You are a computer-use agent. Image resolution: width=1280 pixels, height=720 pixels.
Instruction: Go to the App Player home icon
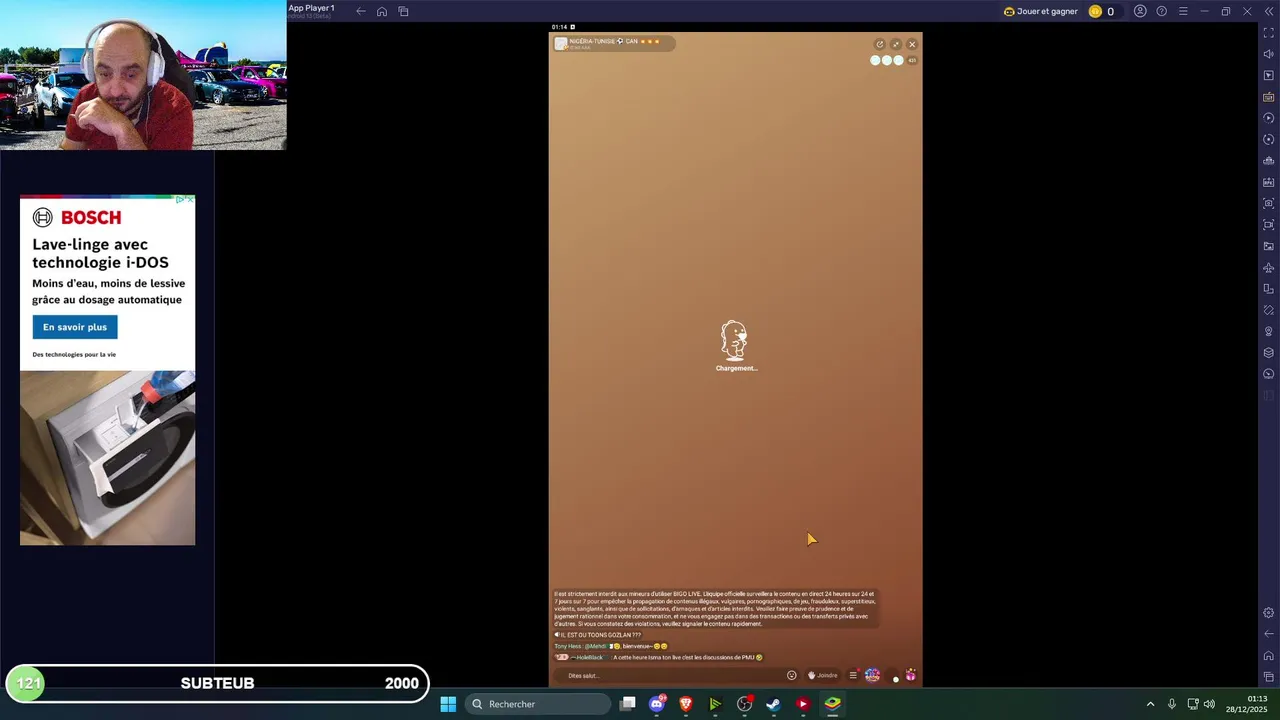tap(382, 11)
